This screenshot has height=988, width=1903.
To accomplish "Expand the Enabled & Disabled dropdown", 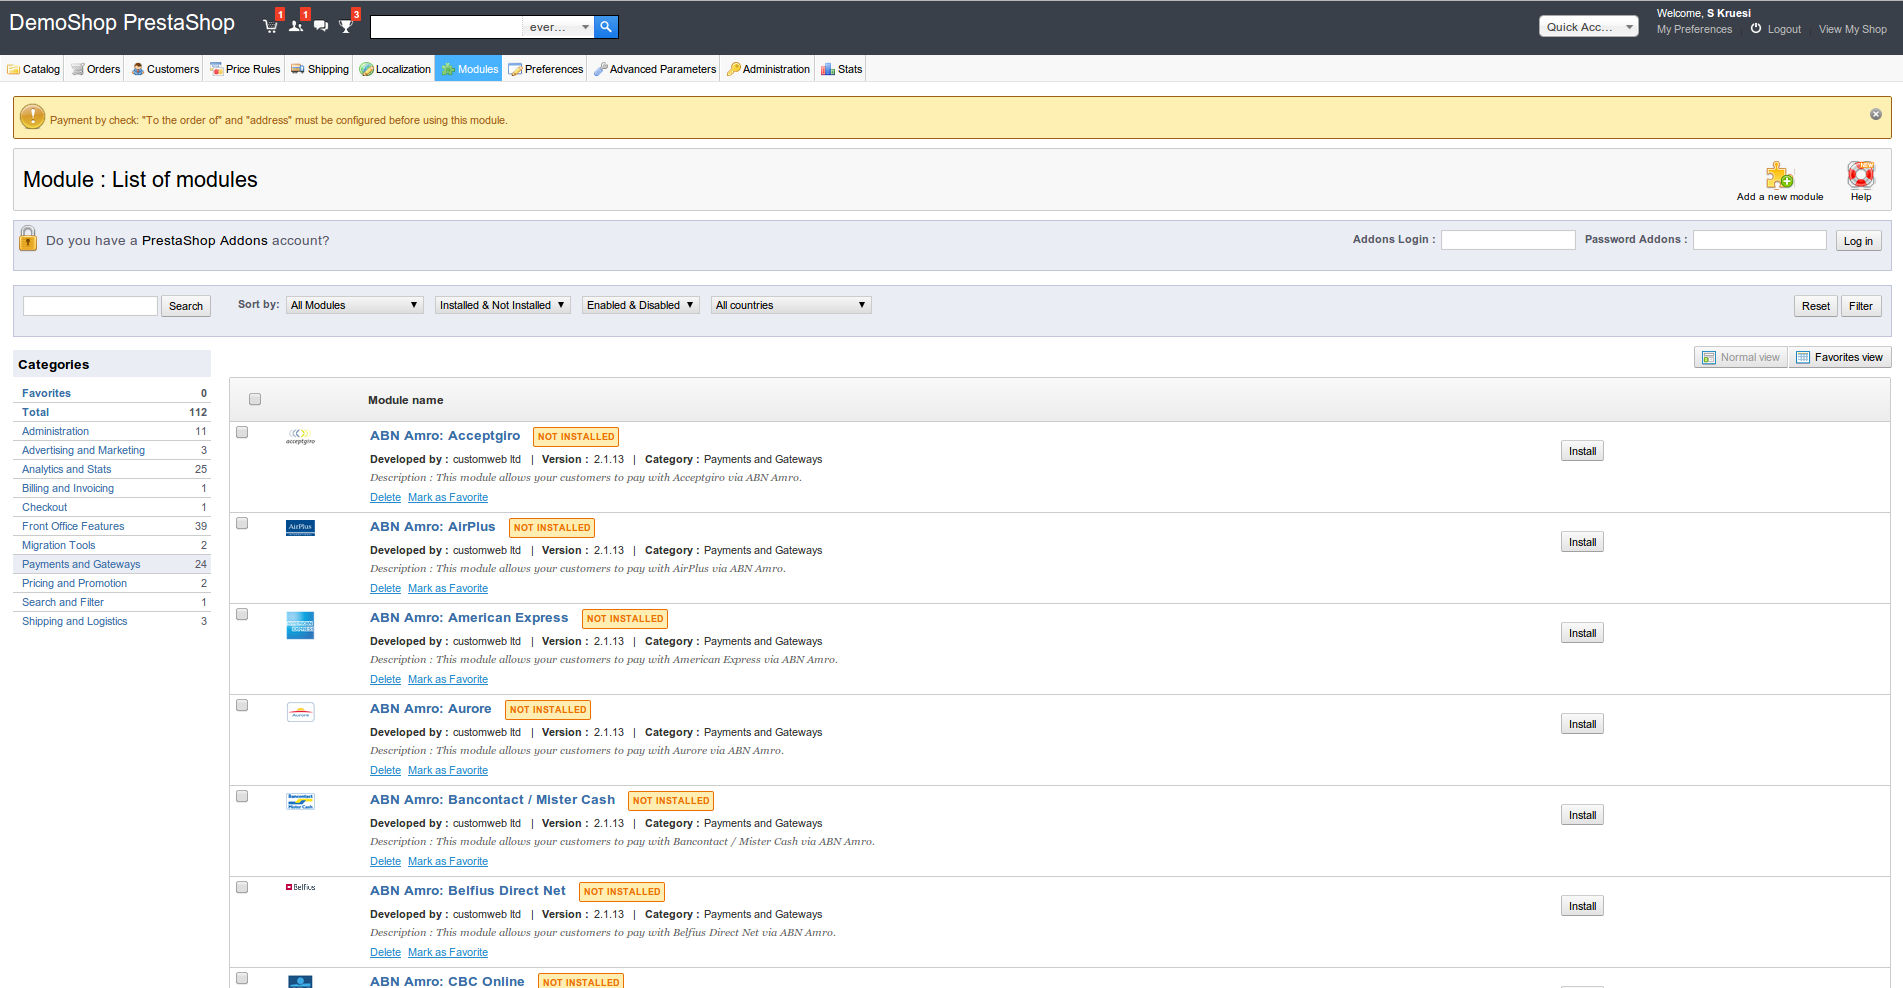I will pos(641,305).
